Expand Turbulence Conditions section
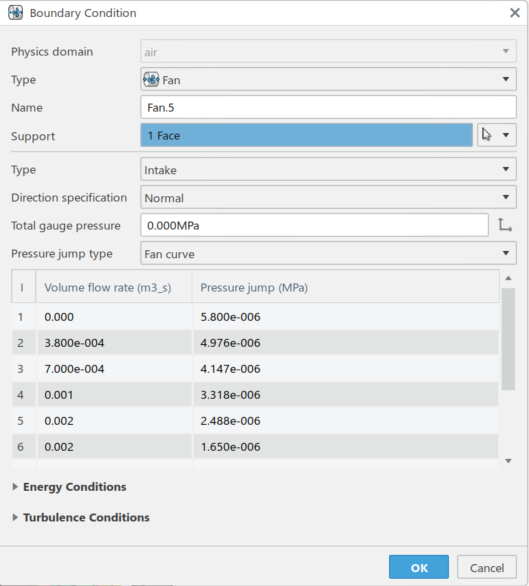Screen dimensions: 529x586 pyautogui.click(x=81, y=517)
